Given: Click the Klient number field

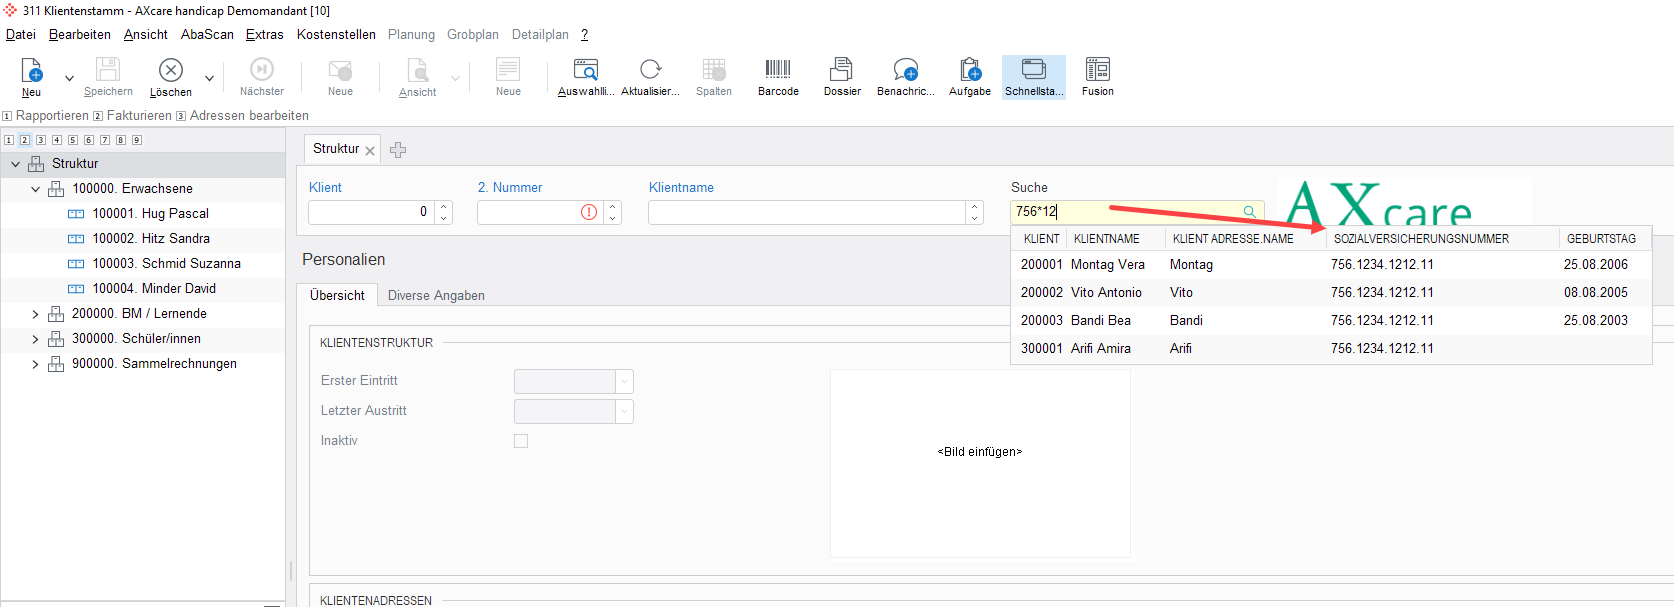Looking at the screenshot, I should tap(371, 212).
